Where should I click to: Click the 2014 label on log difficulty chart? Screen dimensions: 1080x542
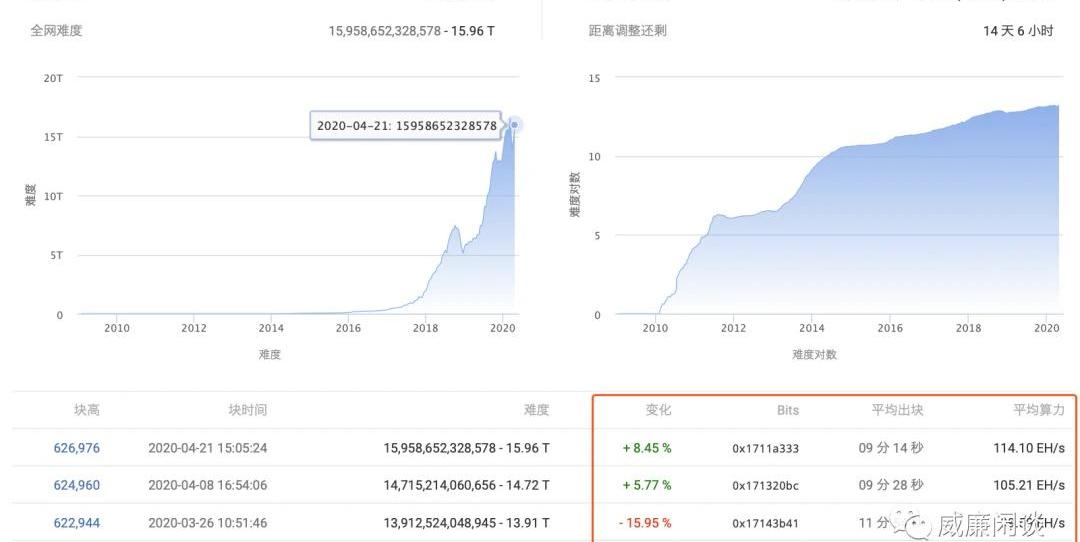[x=812, y=328]
